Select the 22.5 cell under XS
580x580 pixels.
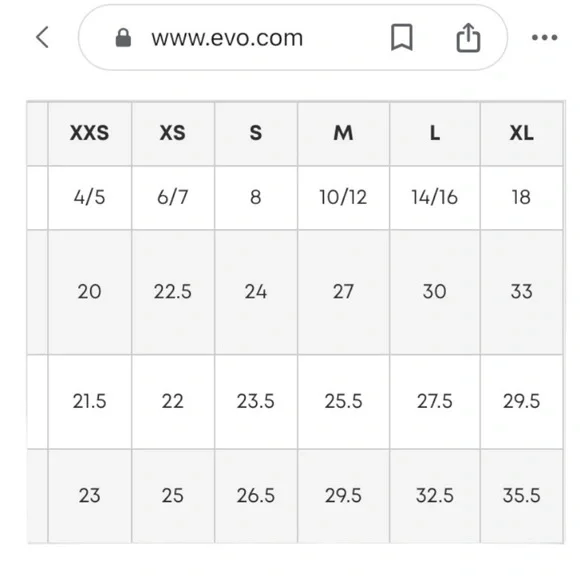click(173, 292)
